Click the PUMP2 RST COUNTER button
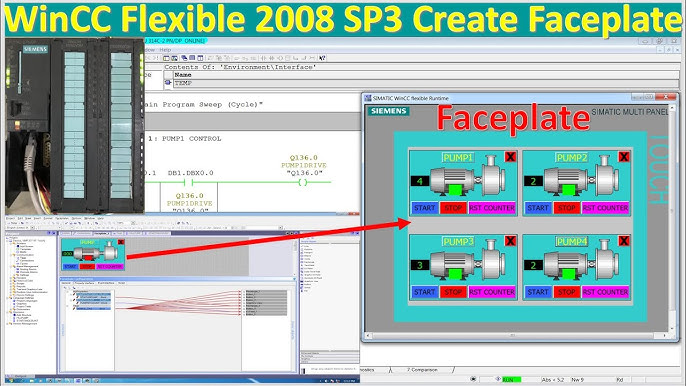686x386 pixels. click(605, 208)
